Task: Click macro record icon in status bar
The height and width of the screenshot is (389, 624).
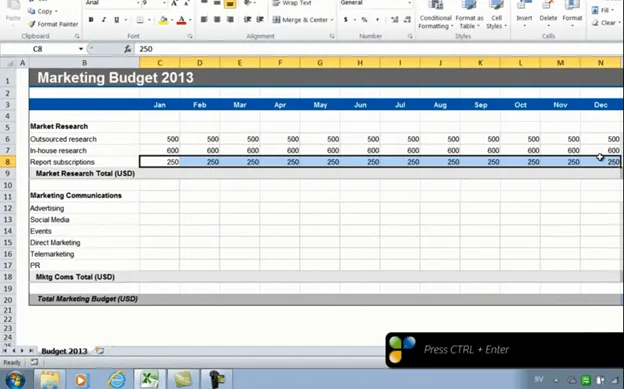Action: (34, 362)
